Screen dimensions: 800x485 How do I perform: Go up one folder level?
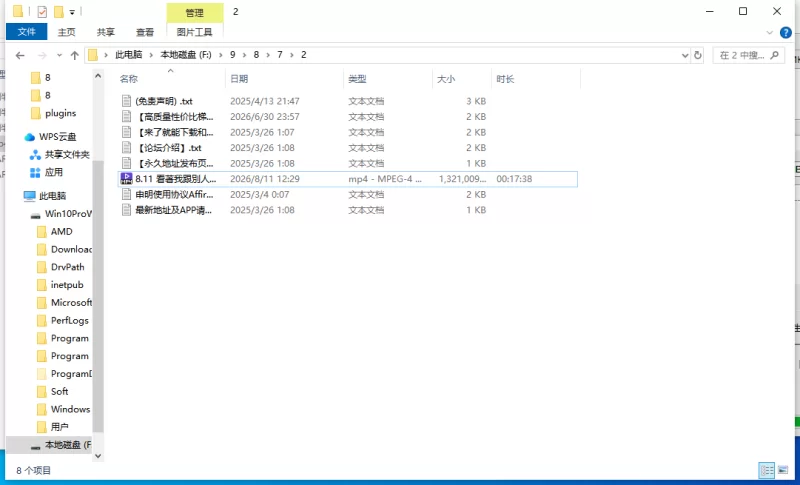click(74, 55)
